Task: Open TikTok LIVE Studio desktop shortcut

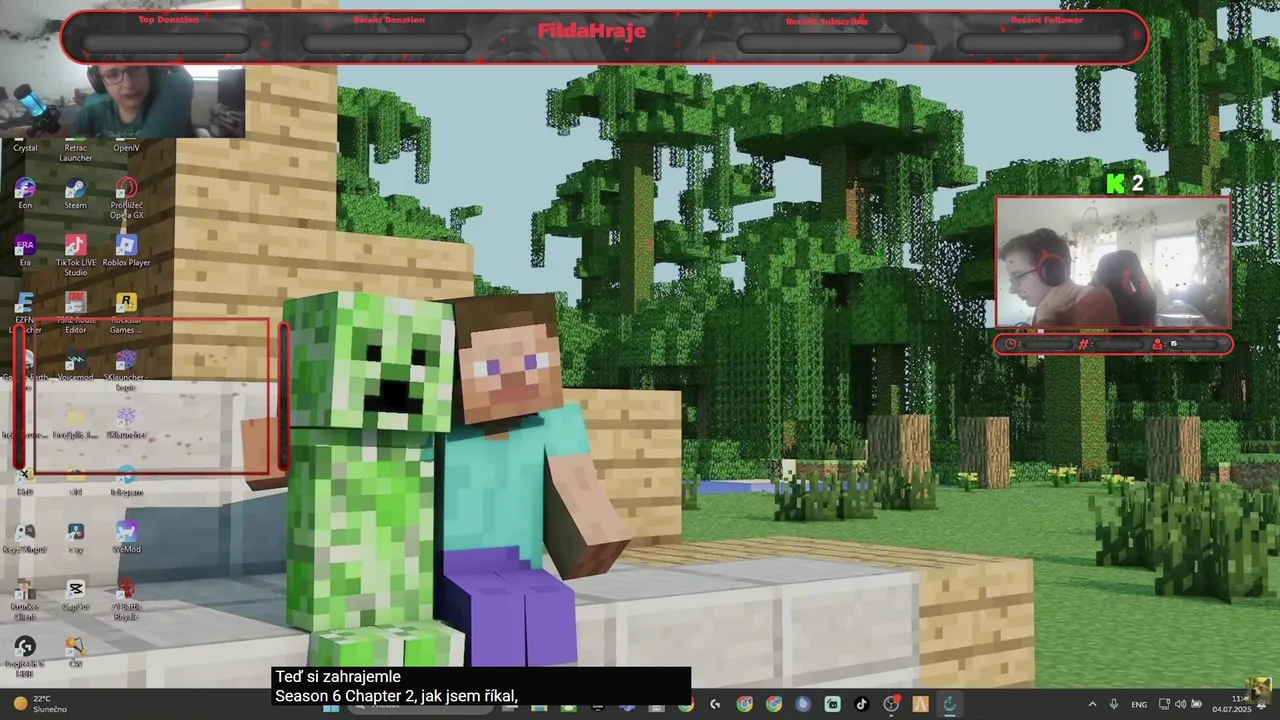Action: (x=75, y=256)
